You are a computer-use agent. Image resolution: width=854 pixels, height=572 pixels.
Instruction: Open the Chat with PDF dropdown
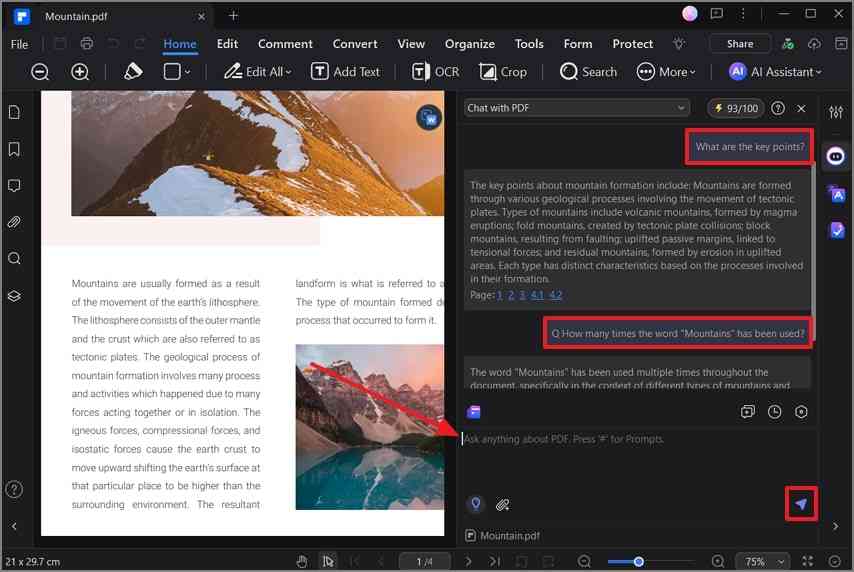point(576,108)
